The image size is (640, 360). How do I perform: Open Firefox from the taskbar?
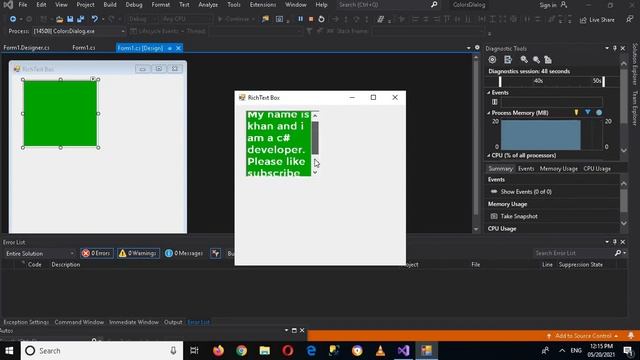pyautogui.click(x=218, y=351)
